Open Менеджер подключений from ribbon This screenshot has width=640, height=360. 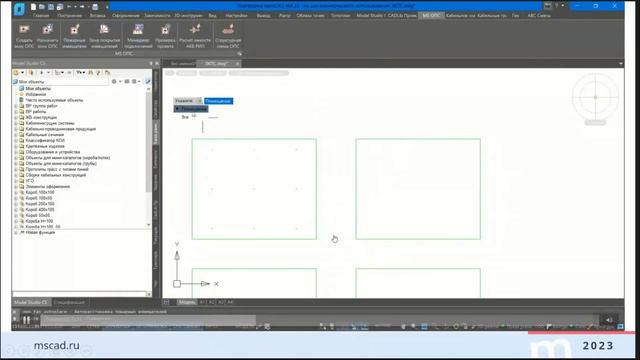[138, 36]
